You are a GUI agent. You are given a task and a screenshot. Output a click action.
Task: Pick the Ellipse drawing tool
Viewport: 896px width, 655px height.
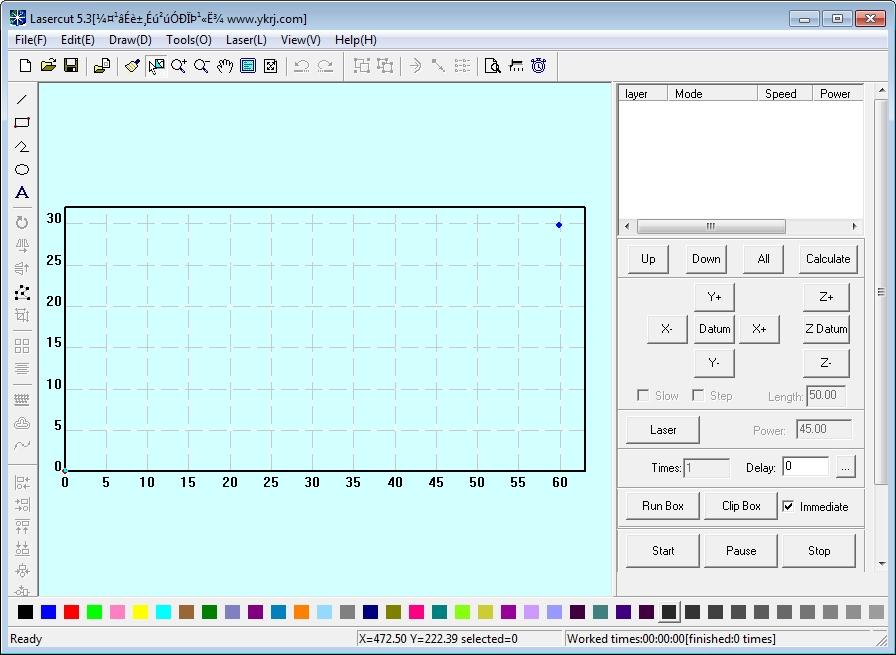(21, 170)
